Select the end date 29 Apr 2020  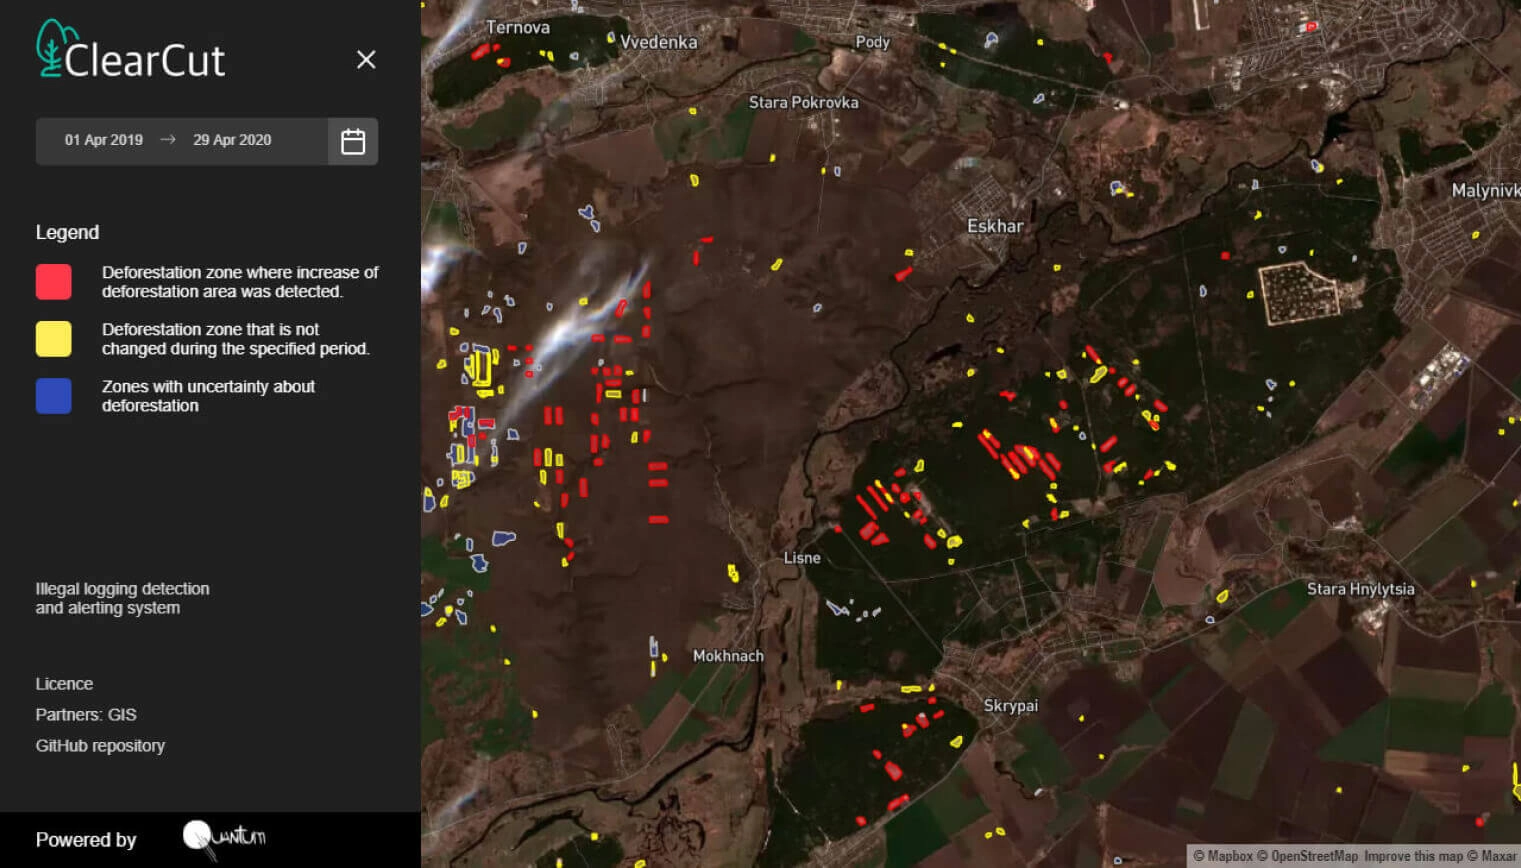point(232,140)
